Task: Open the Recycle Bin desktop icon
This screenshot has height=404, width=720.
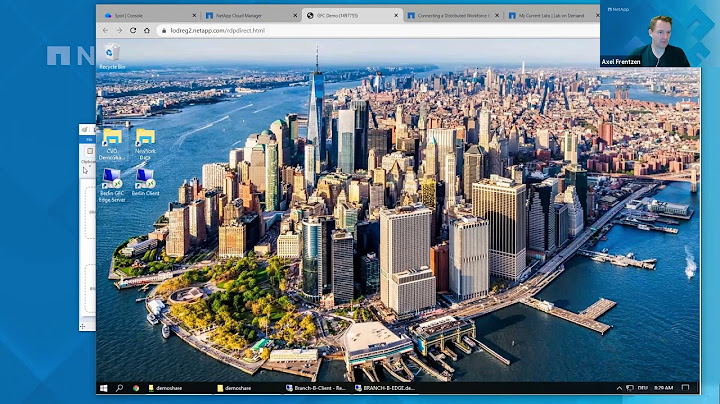Action: [112, 56]
